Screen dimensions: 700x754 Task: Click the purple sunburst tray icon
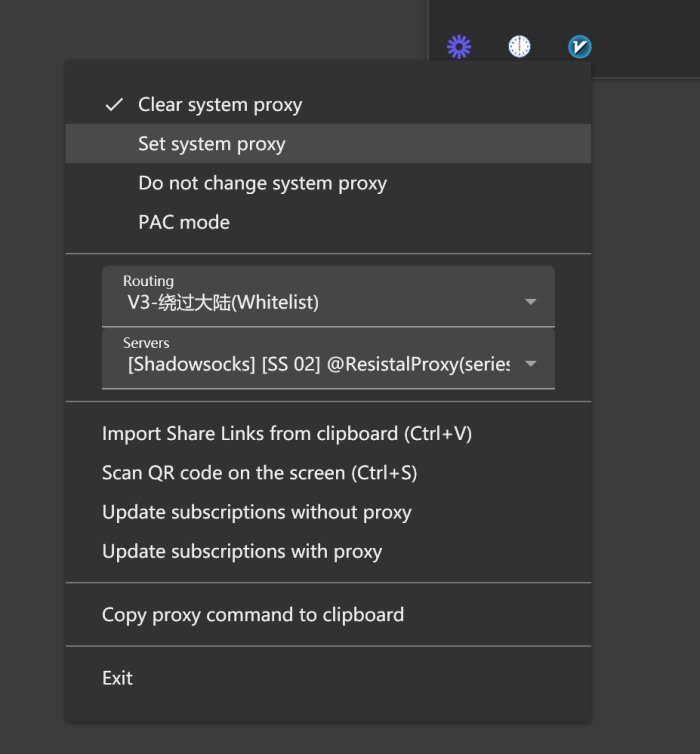(x=459, y=46)
